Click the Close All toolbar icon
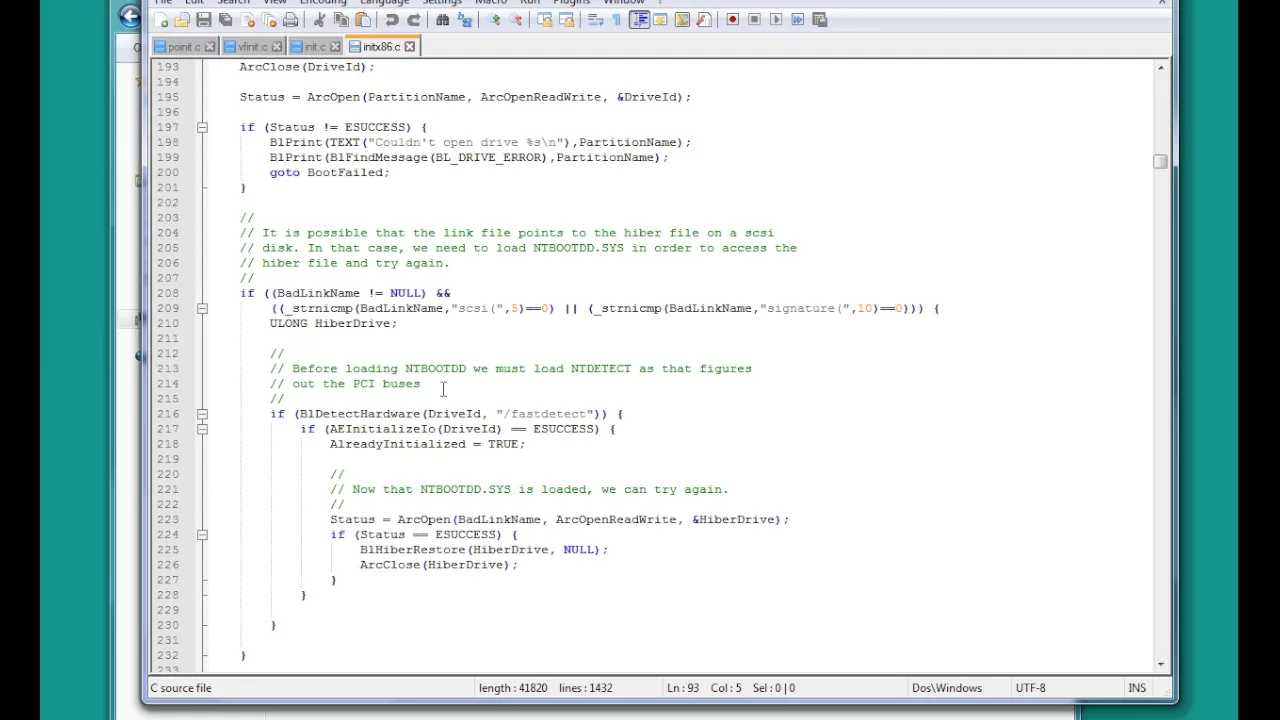 coord(269,19)
